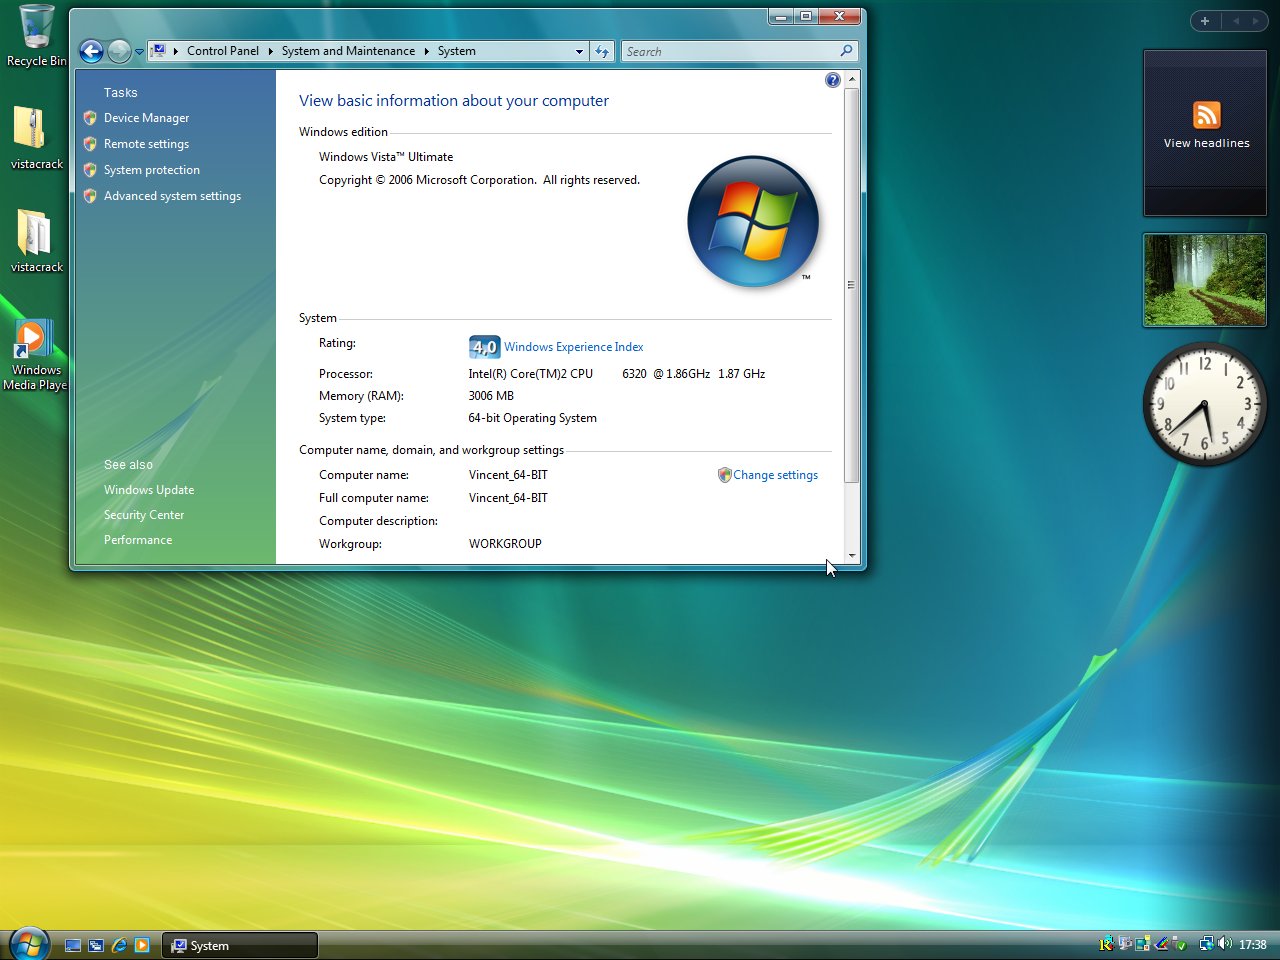Expand the arrow after Control Panel breadcrumb

coord(270,51)
